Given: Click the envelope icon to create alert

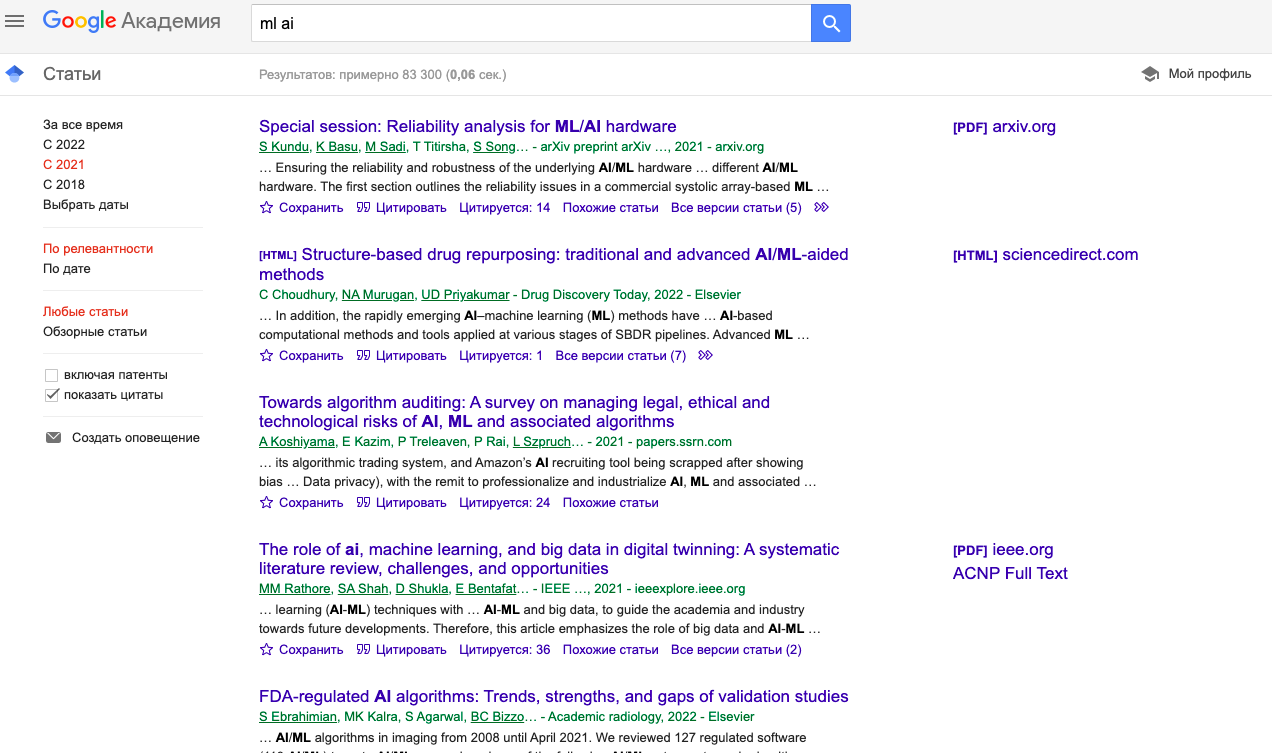Looking at the screenshot, I should 53,438.
